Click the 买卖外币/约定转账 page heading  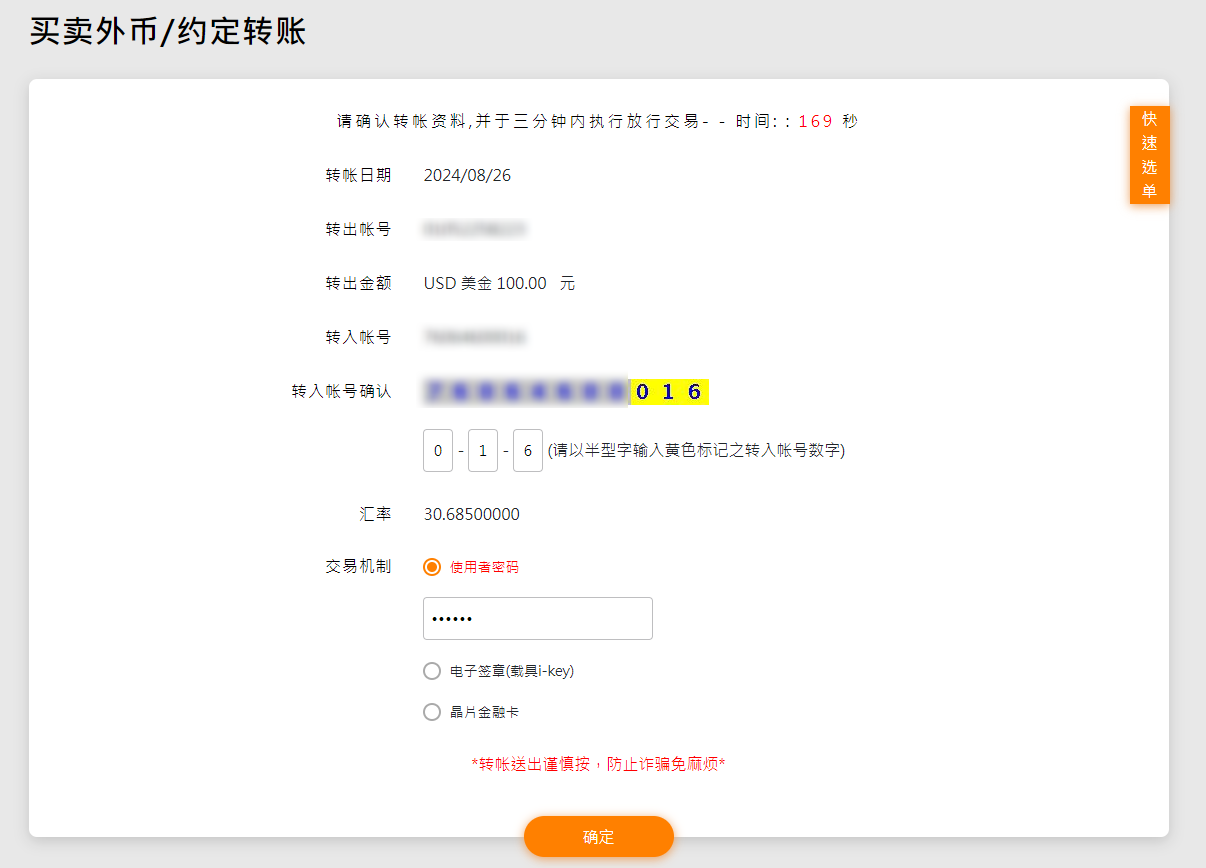168,31
